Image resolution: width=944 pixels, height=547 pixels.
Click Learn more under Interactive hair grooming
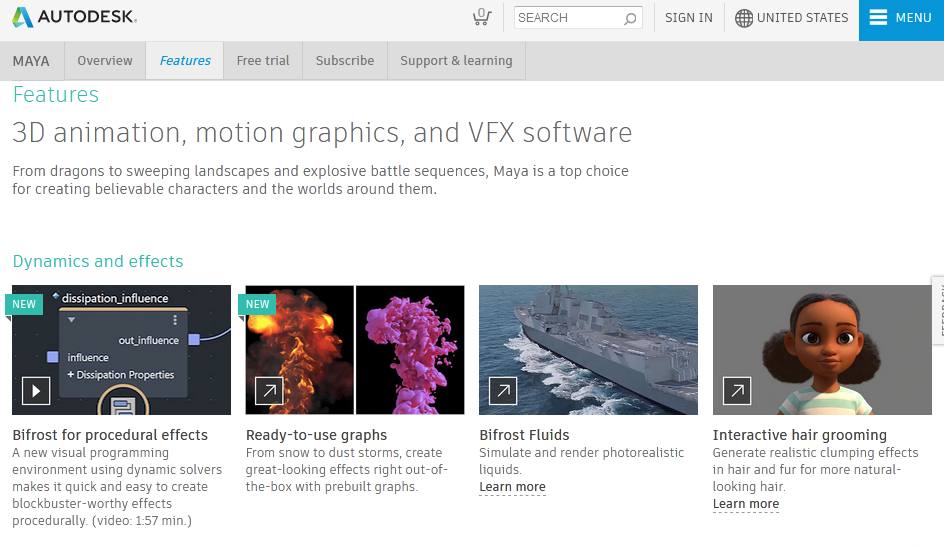(746, 504)
